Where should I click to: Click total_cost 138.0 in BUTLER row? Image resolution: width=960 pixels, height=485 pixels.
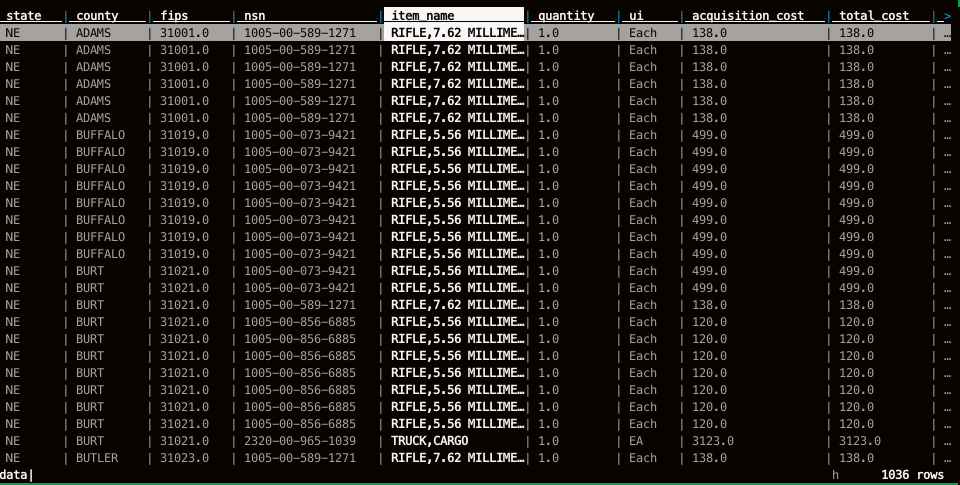click(x=856, y=458)
